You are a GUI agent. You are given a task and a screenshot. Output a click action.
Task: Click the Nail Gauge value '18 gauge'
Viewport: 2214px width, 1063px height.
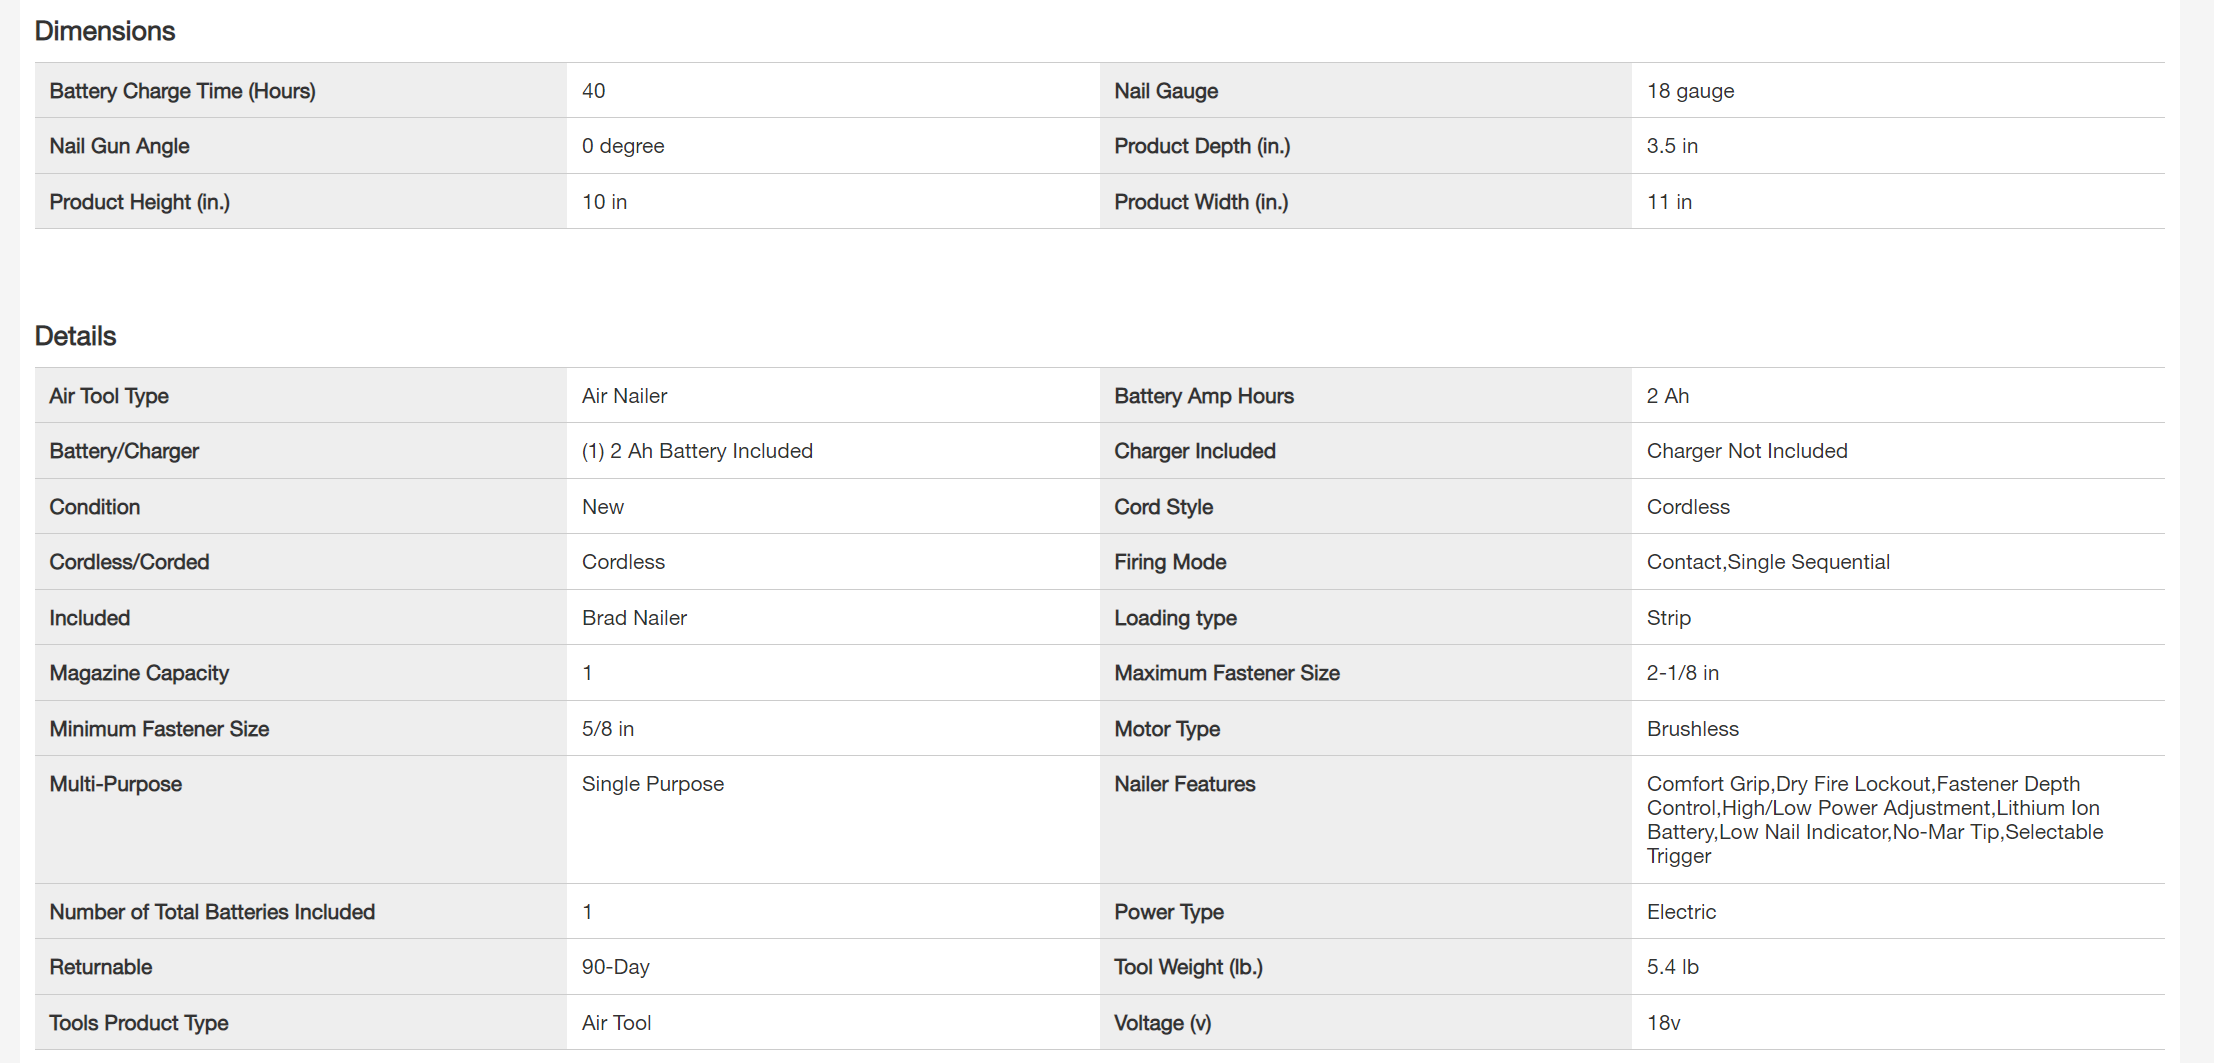1690,91
